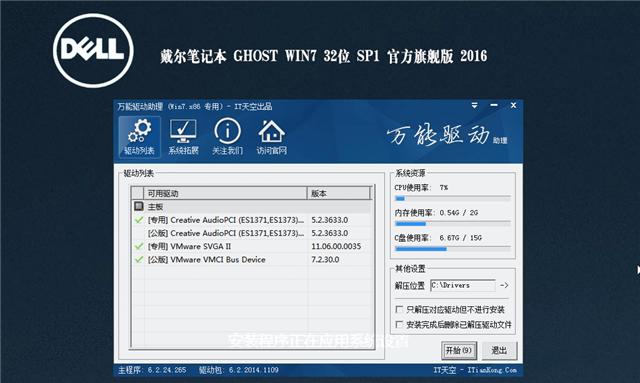Open the title bar dropdown menu arrow
The image size is (640, 383).
(474, 106)
